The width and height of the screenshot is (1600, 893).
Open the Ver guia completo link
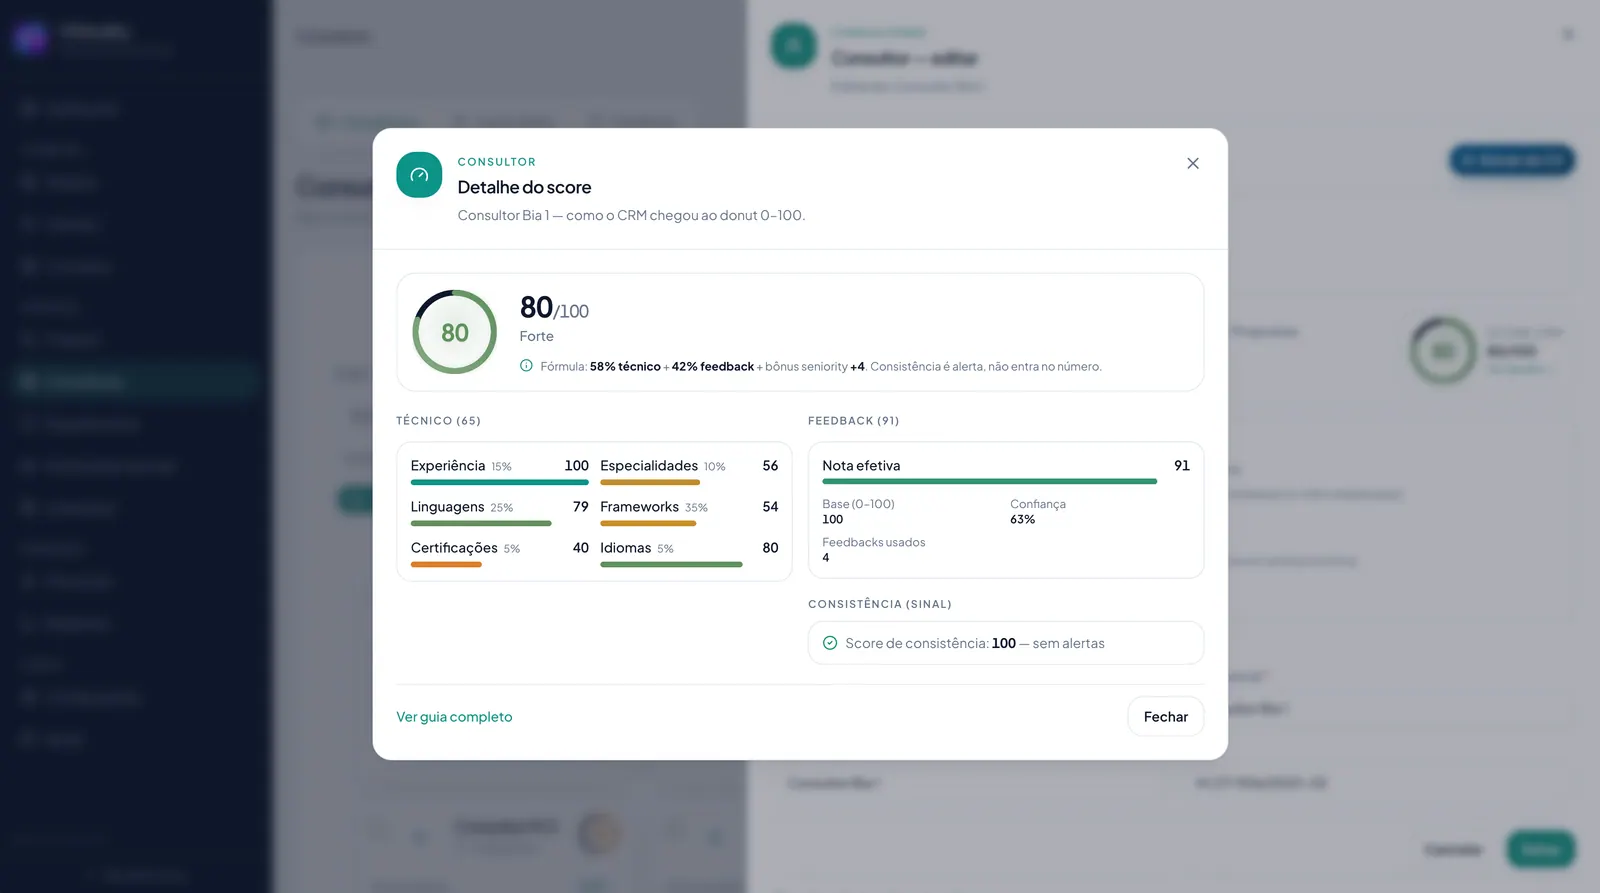pyautogui.click(x=454, y=717)
